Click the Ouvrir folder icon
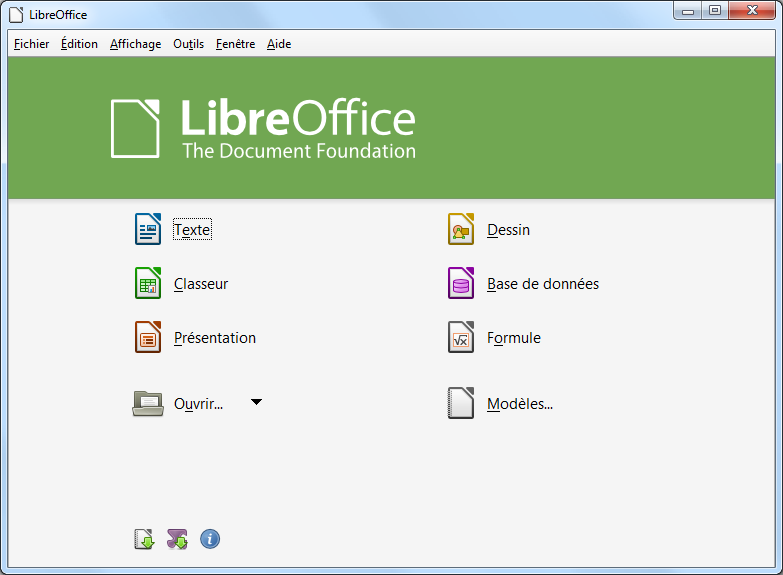This screenshot has height=575, width=783. [x=148, y=403]
